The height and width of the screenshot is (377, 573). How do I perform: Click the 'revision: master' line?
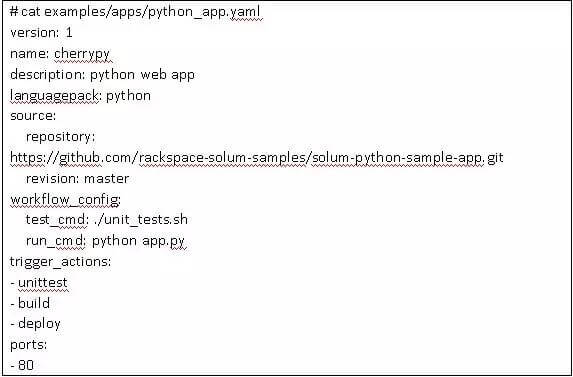pyautogui.click(x=77, y=179)
